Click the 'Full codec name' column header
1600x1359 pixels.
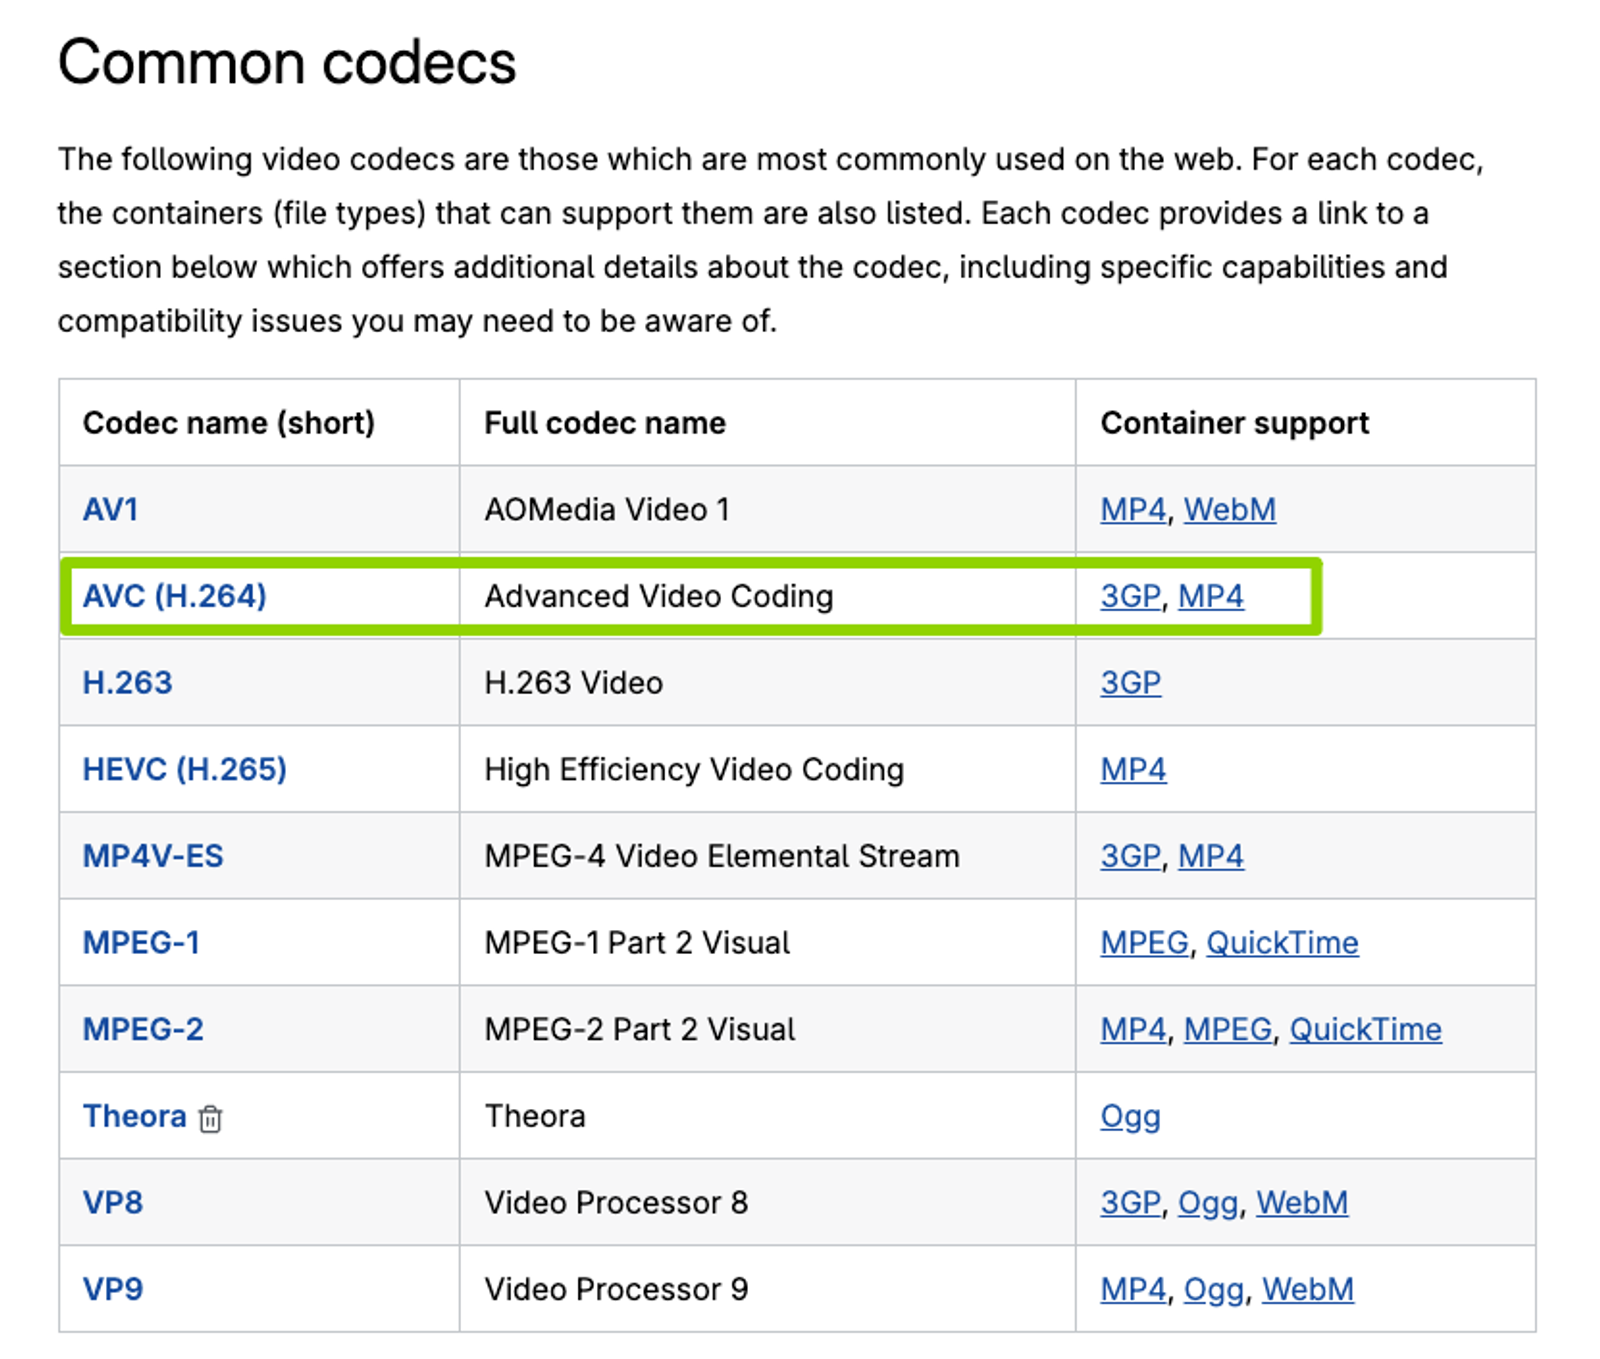click(x=605, y=423)
